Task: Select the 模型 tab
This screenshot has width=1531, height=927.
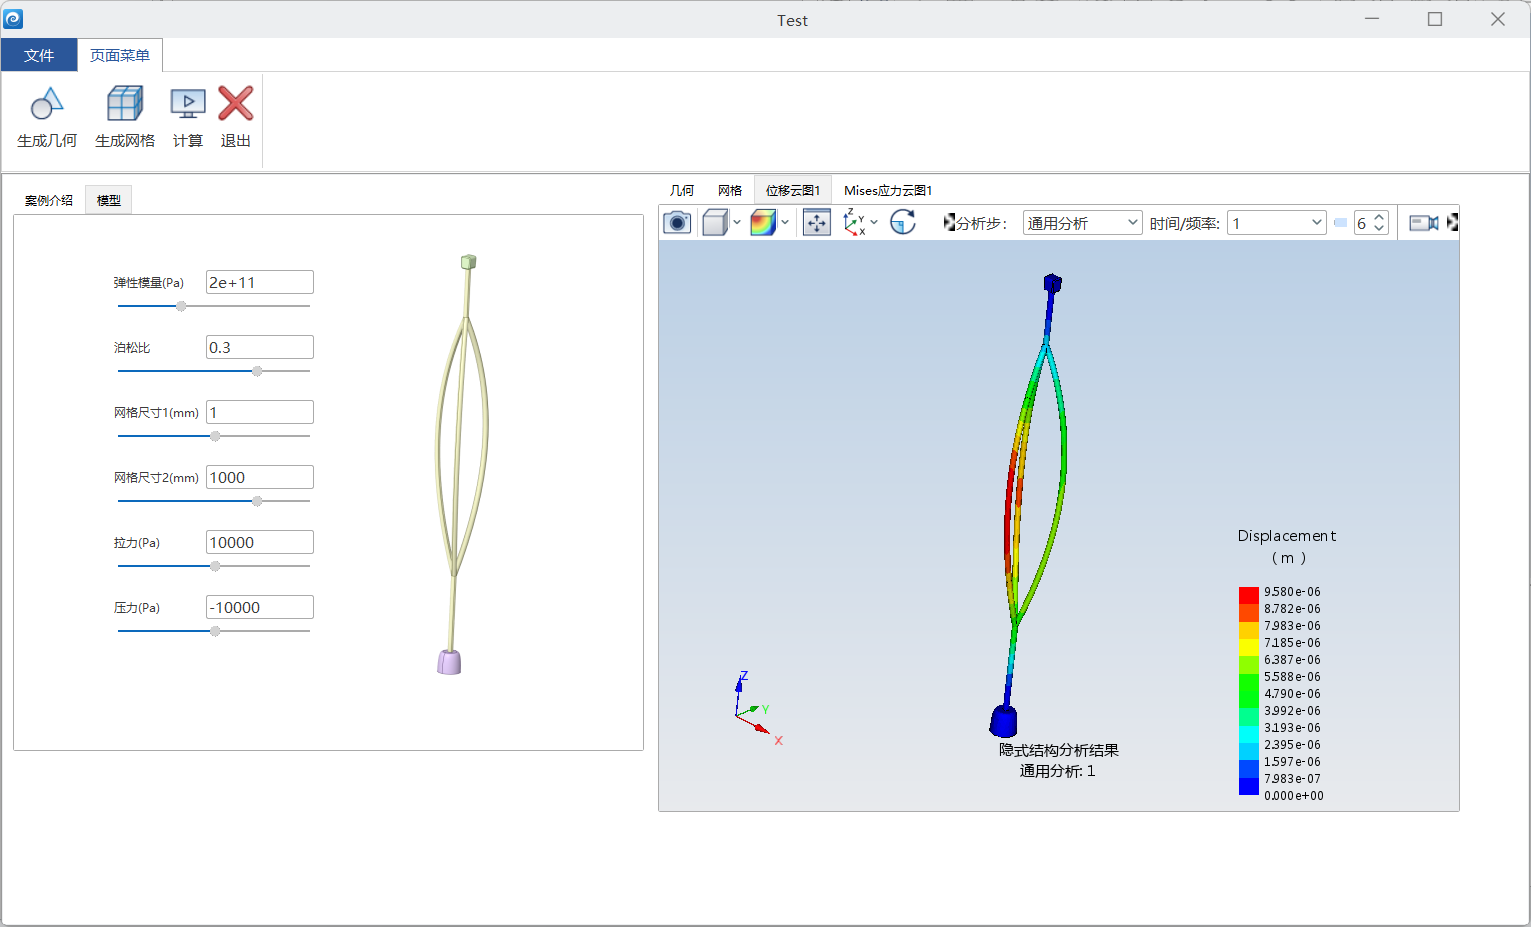Action: (109, 200)
